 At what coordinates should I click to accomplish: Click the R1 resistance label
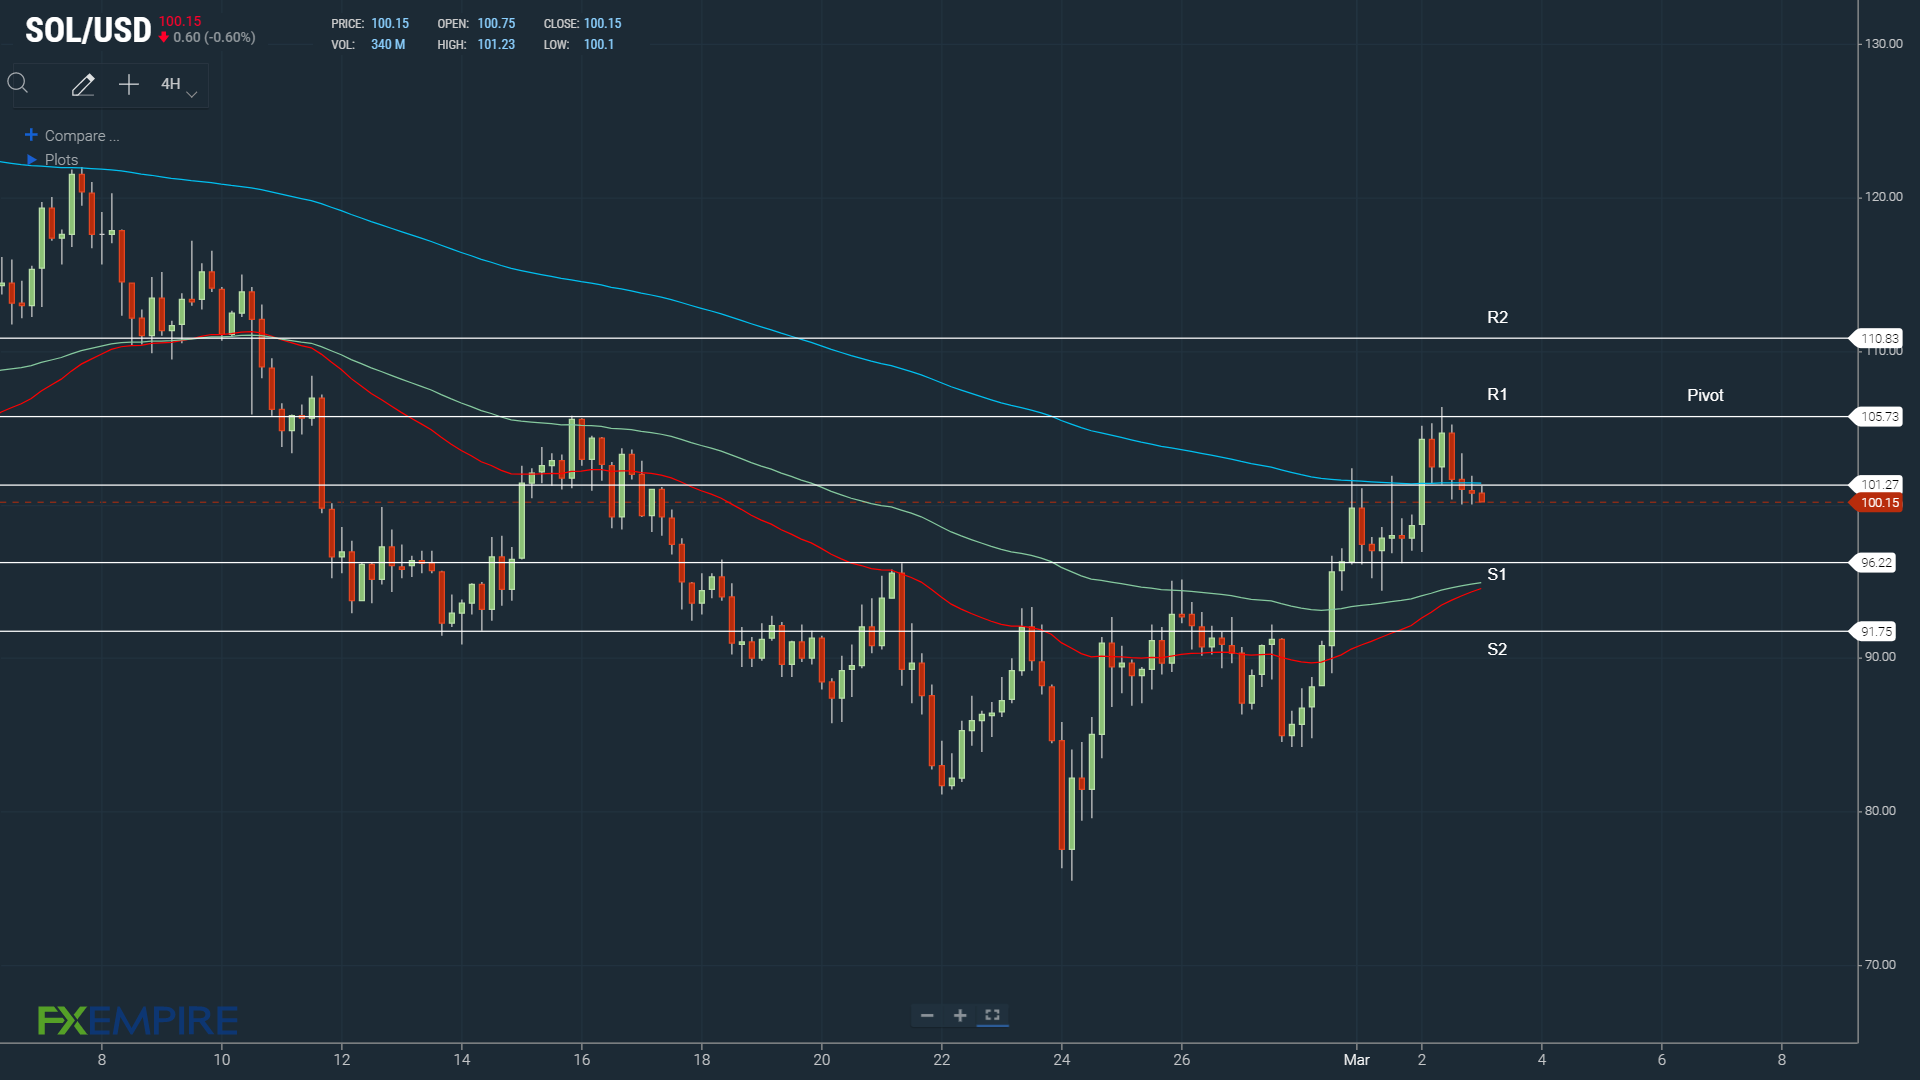1497,394
